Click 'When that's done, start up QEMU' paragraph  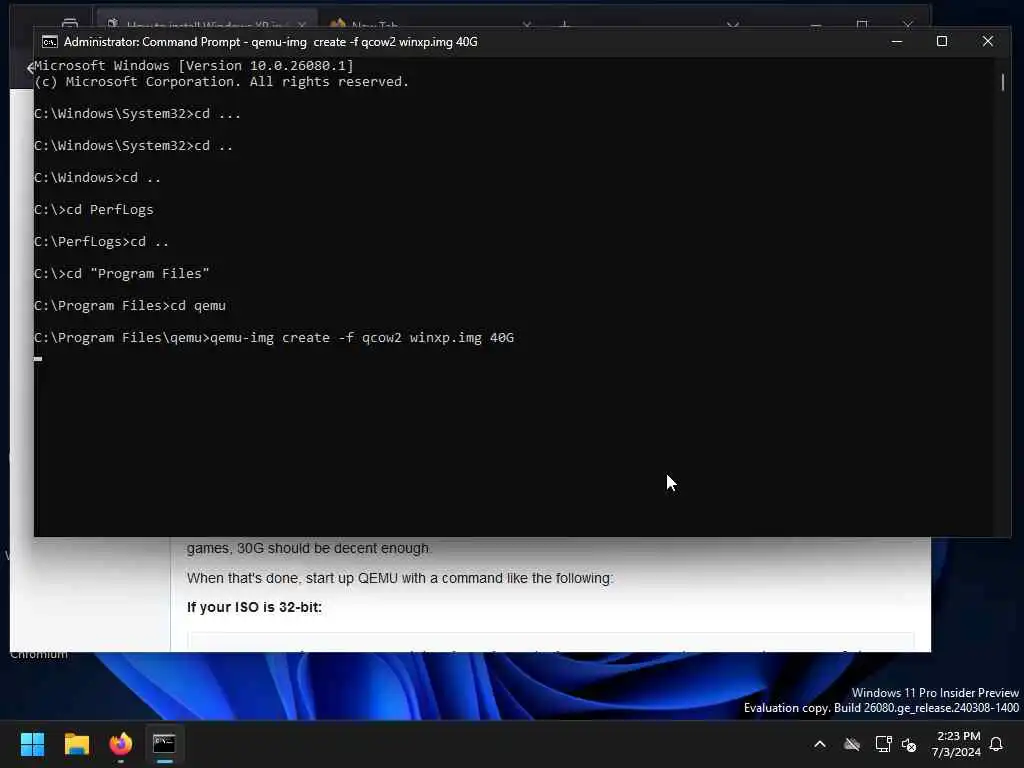tap(400, 579)
